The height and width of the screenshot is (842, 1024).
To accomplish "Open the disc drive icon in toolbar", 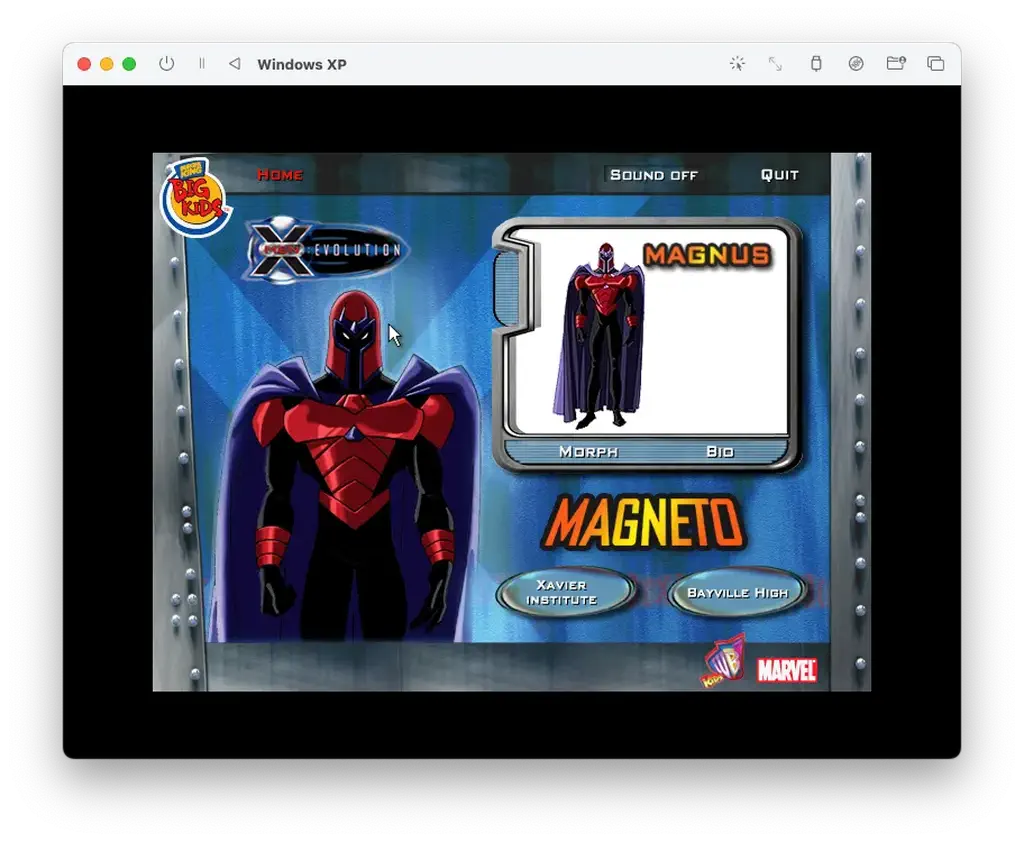I will (x=856, y=63).
